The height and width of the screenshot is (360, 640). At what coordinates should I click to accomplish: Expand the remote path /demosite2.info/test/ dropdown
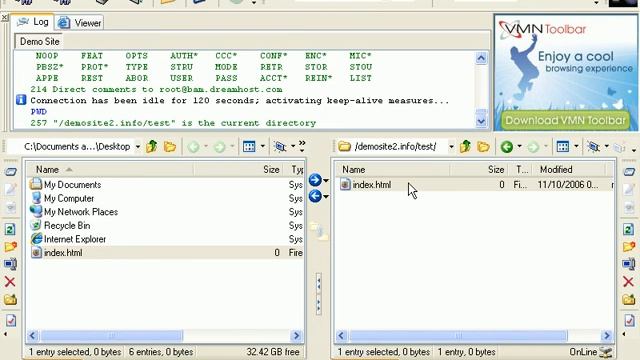(x=451, y=147)
